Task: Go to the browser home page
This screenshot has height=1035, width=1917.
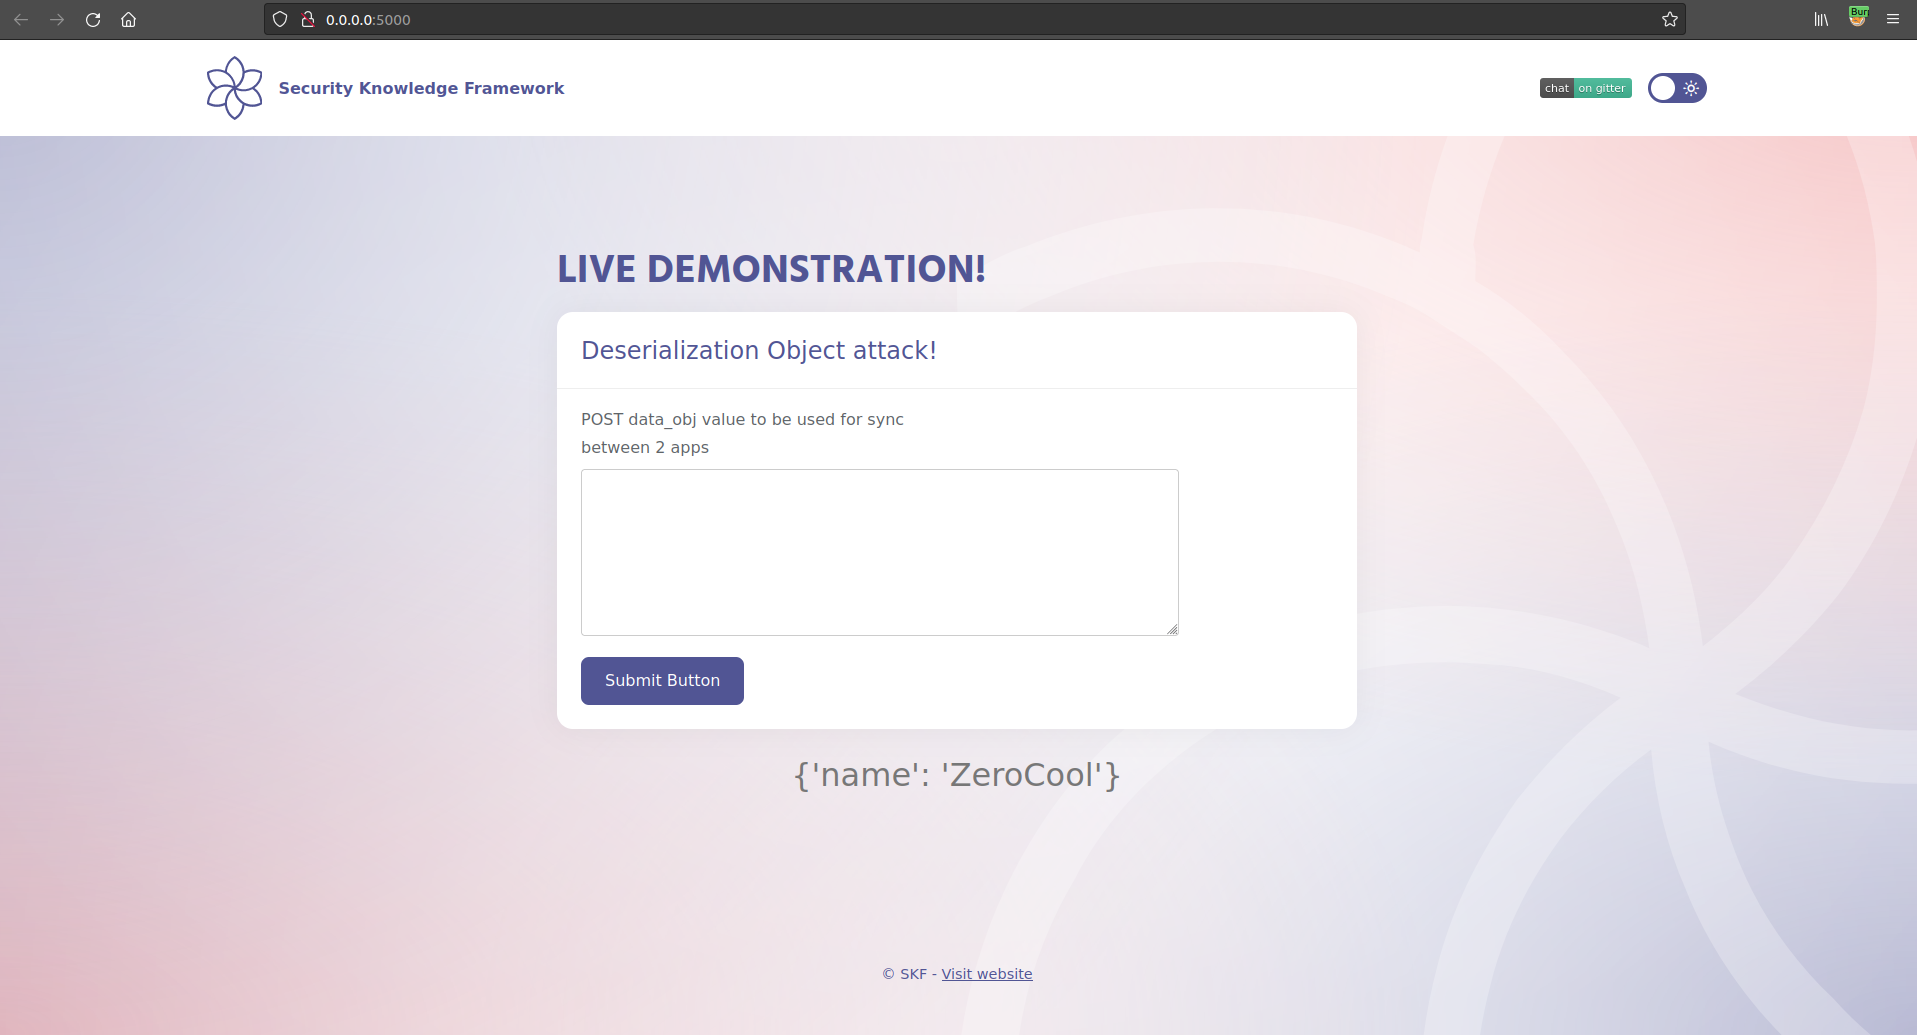Action: pyautogui.click(x=128, y=19)
